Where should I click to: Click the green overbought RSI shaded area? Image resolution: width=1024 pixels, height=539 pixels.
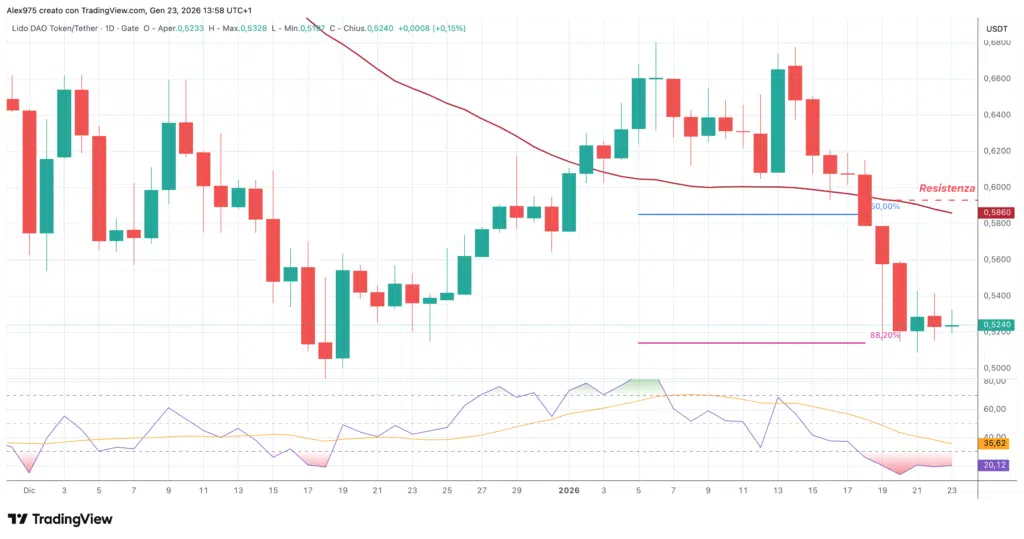coord(641,384)
